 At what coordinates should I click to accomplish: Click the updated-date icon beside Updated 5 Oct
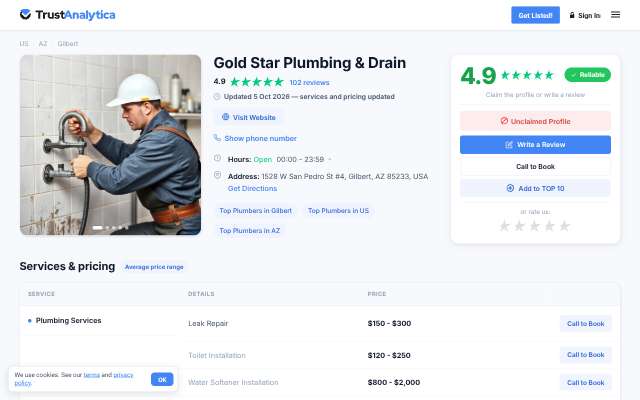(217, 97)
